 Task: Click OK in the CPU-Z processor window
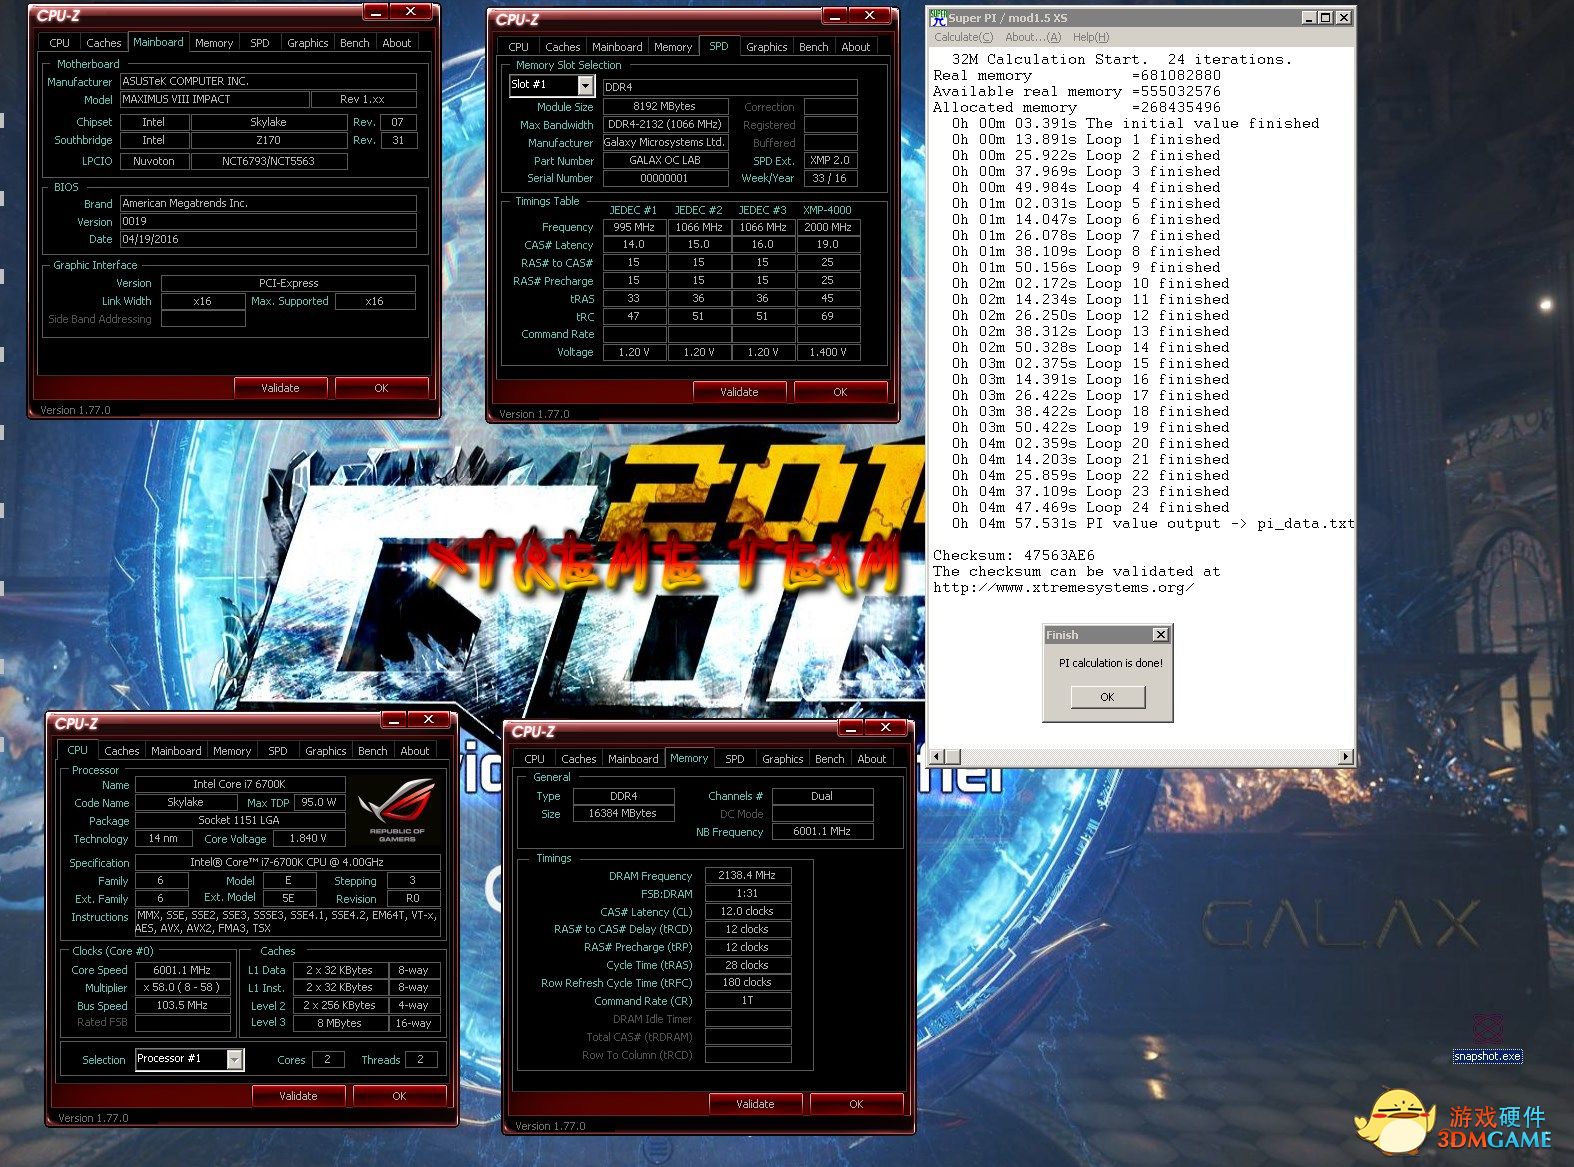pos(399,1096)
